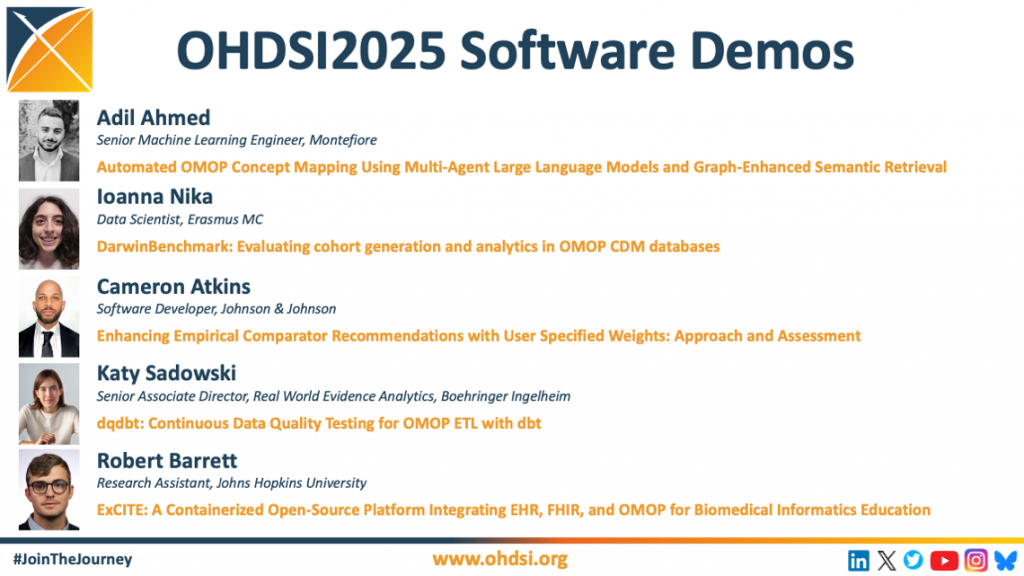The width and height of the screenshot is (1024, 576).
Task: Click the dqdbt Continuous Data Quality Testing title
Action: [x=319, y=423]
